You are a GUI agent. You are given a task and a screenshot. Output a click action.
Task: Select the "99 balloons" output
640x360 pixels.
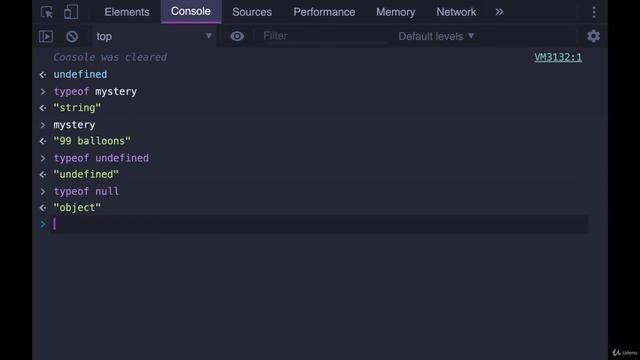coord(92,141)
